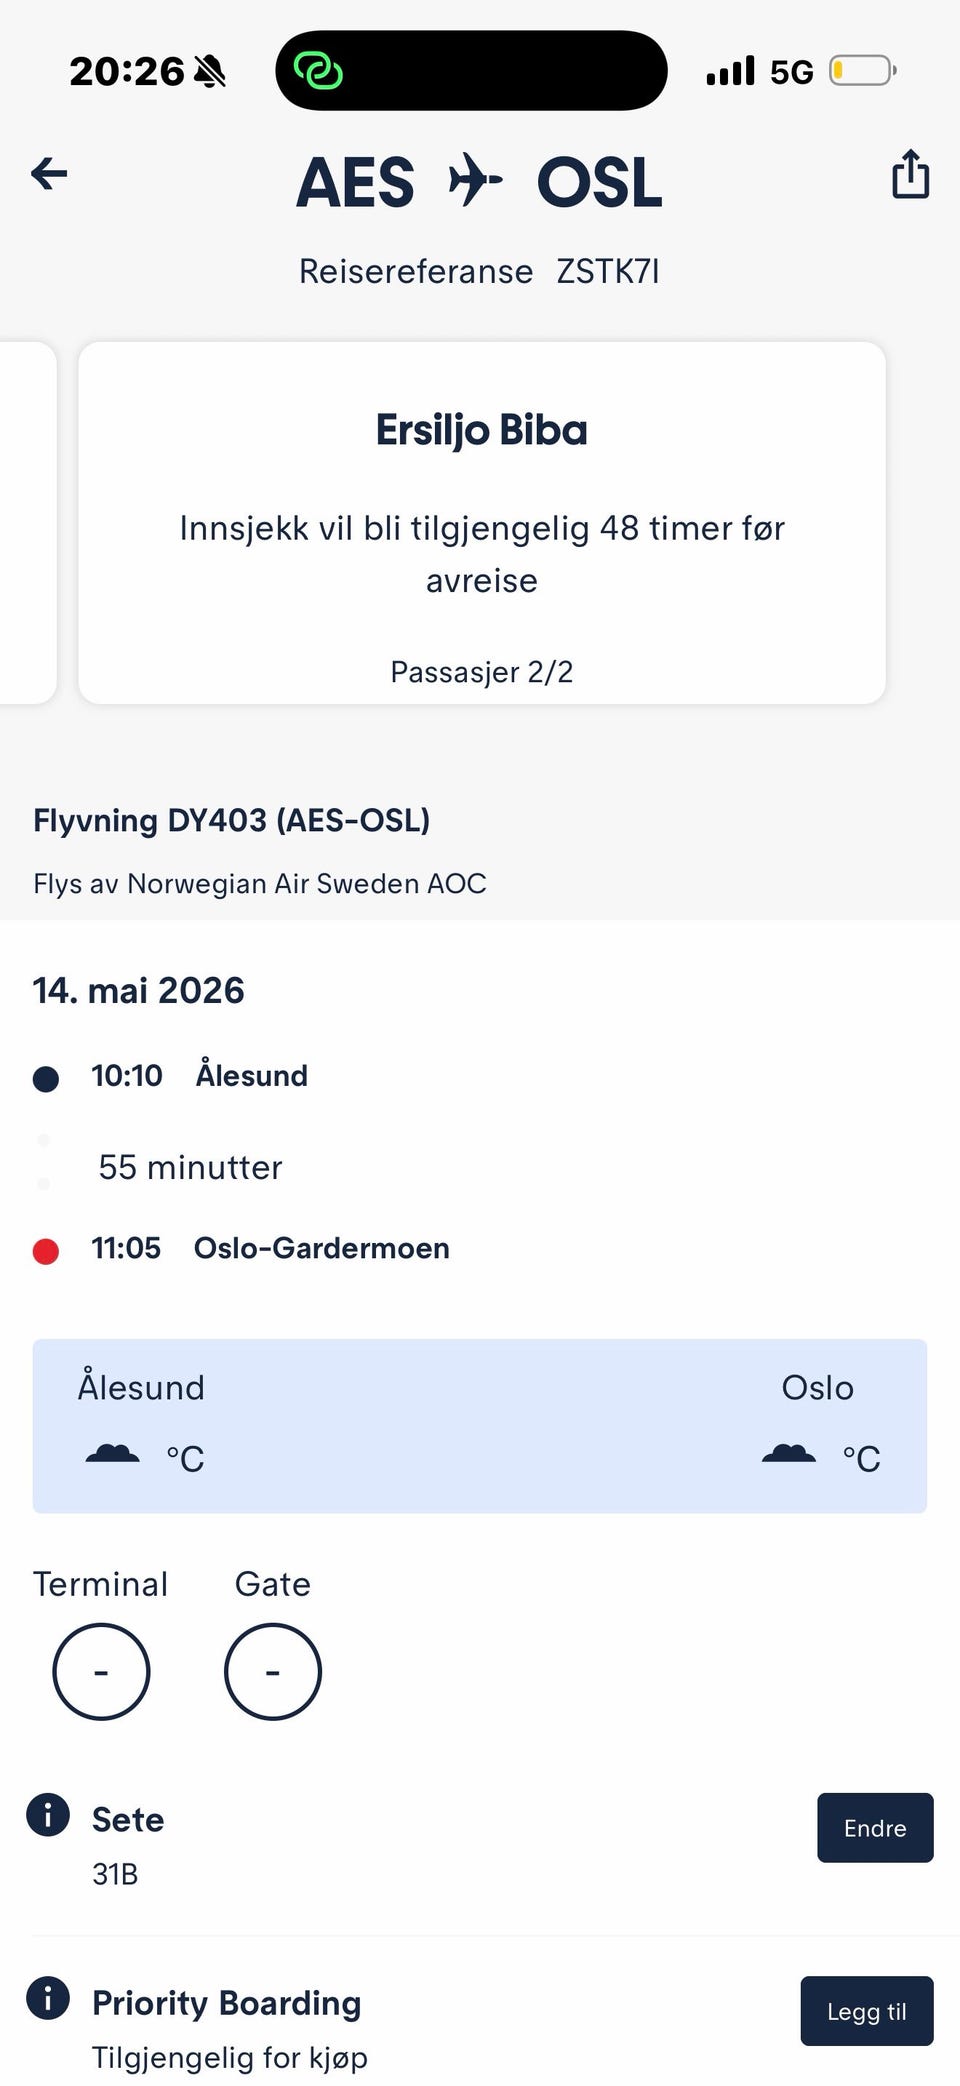The height and width of the screenshot is (2086, 960).
Task: Tap the Oslo cloud weather icon
Action: click(x=788, y=1455)
